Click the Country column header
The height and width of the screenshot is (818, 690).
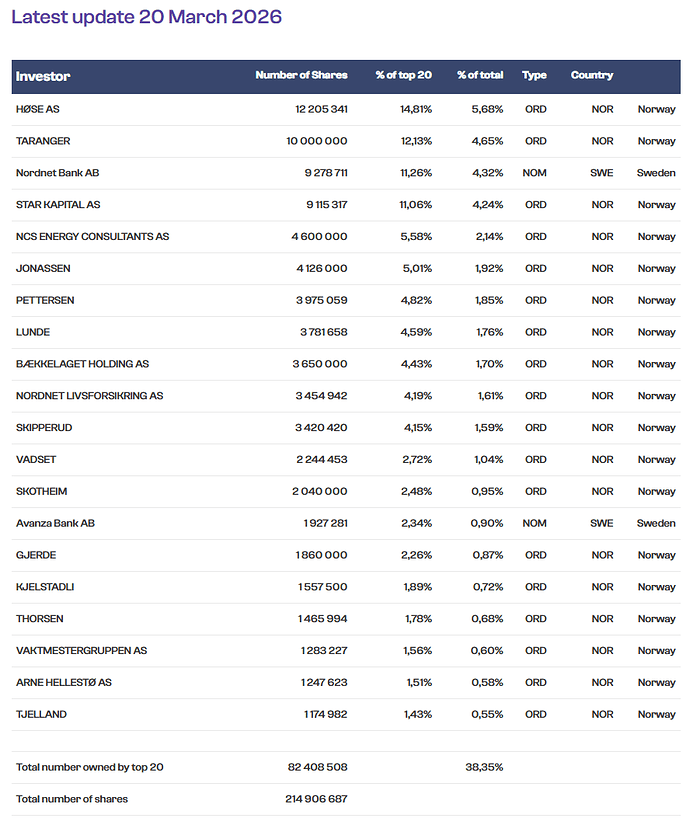pos(592,76)
